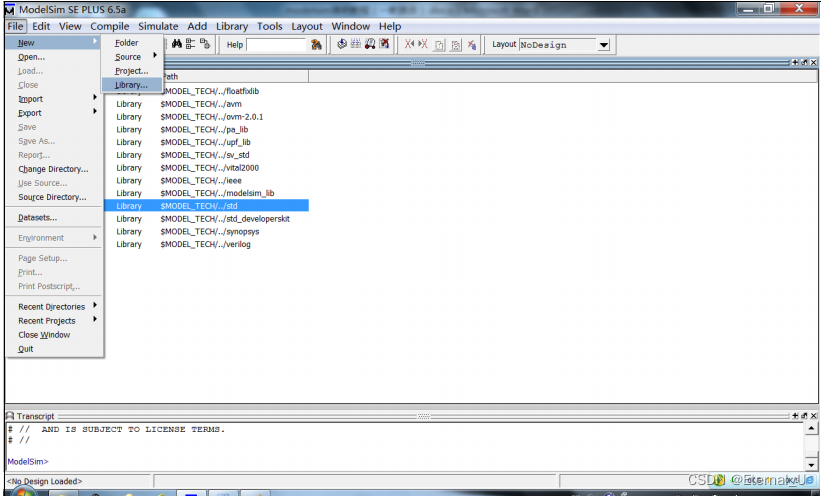821x496 pixels.
Task: Expand the Export submenu
Action: (95, 111)
